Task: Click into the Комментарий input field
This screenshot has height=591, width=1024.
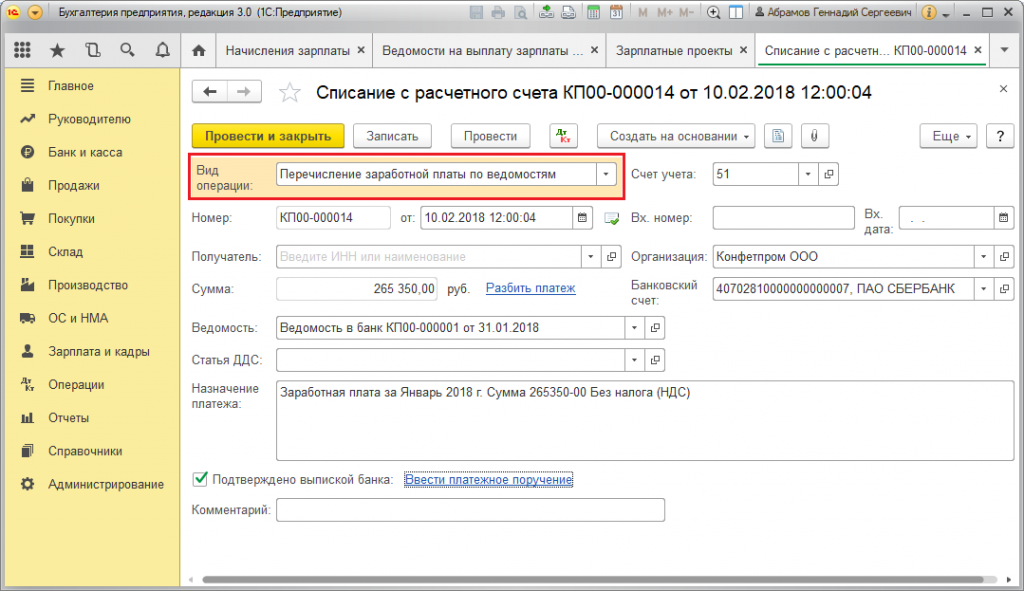Action: point(470,510)
